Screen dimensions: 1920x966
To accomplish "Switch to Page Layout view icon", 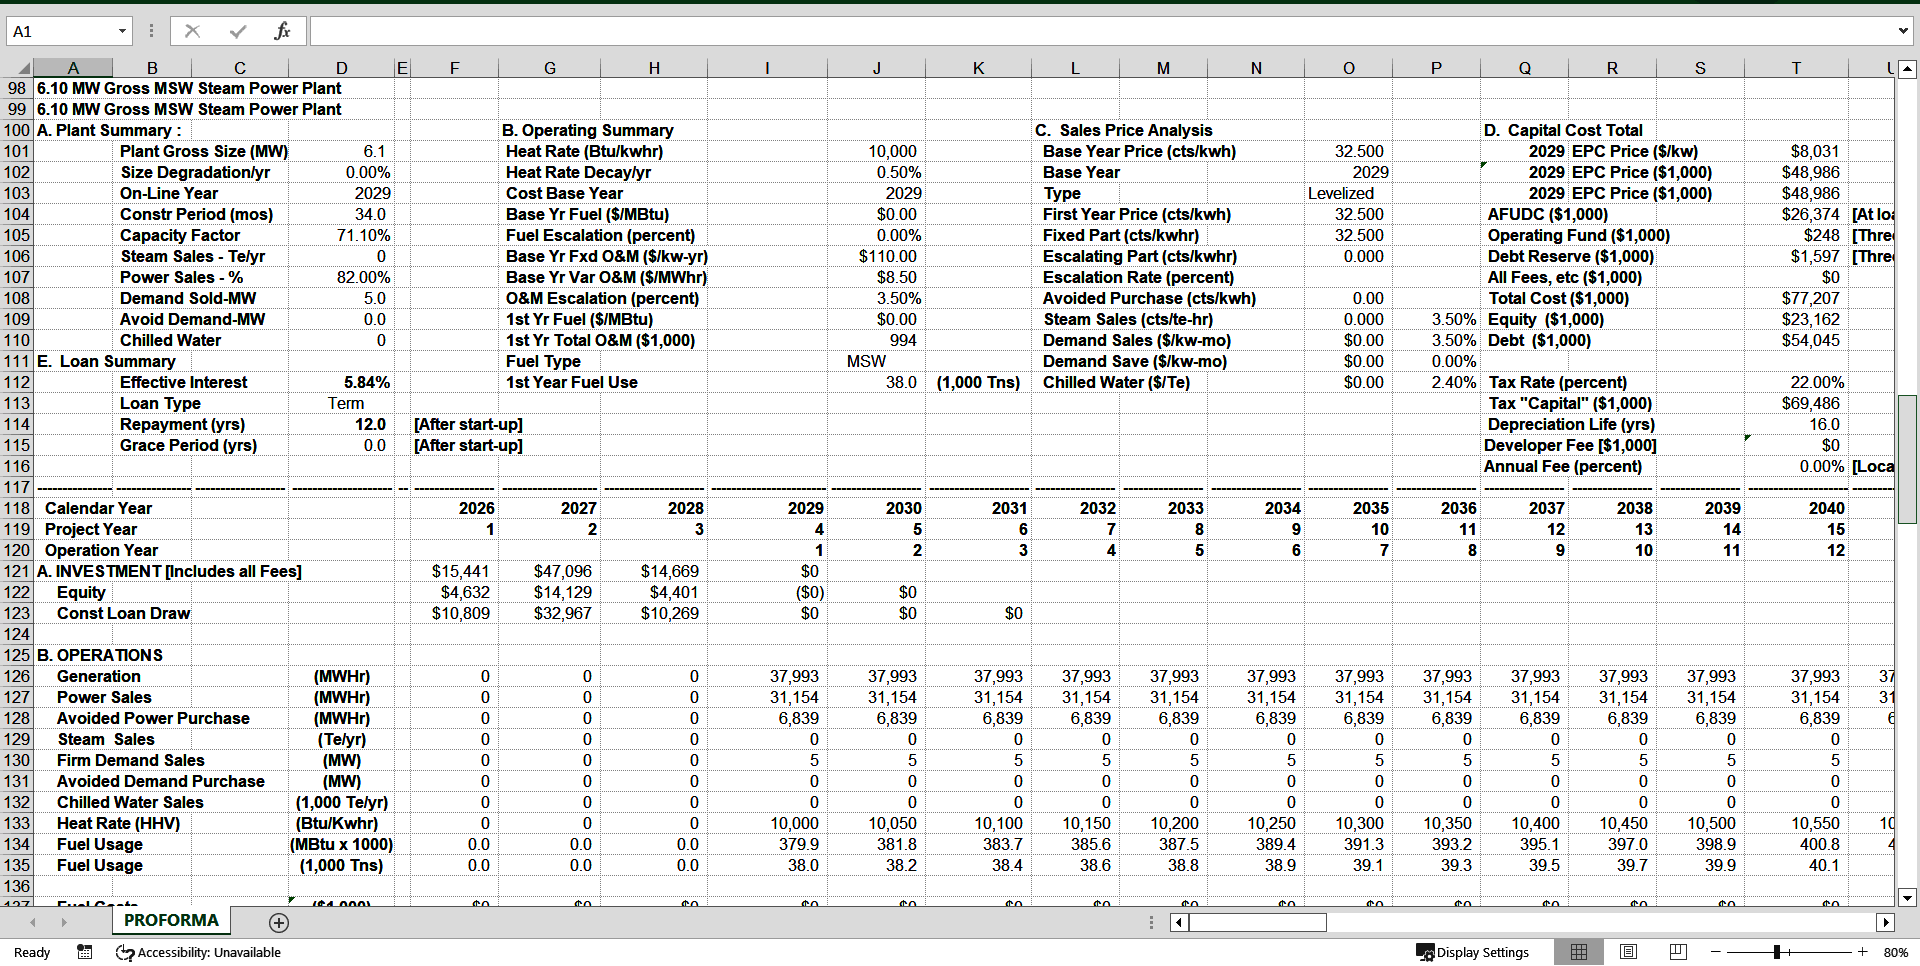I will (1628, 952).
